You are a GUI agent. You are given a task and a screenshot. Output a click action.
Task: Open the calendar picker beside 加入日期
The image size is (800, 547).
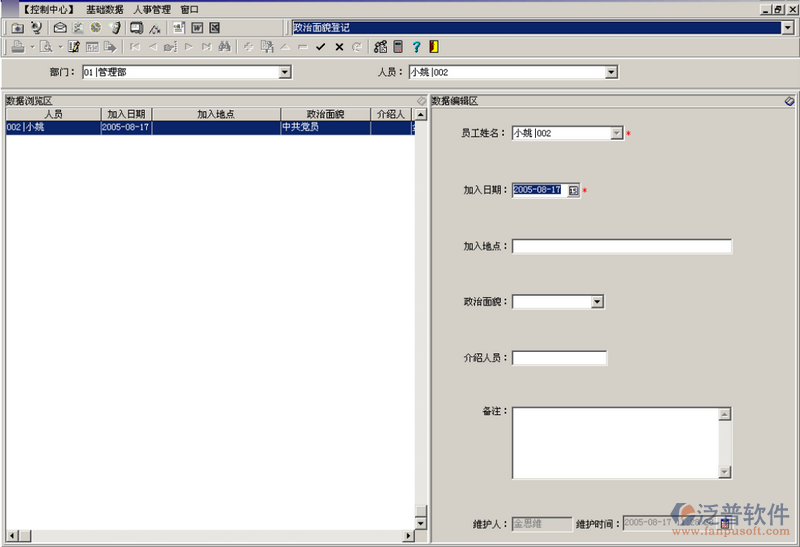574,190
